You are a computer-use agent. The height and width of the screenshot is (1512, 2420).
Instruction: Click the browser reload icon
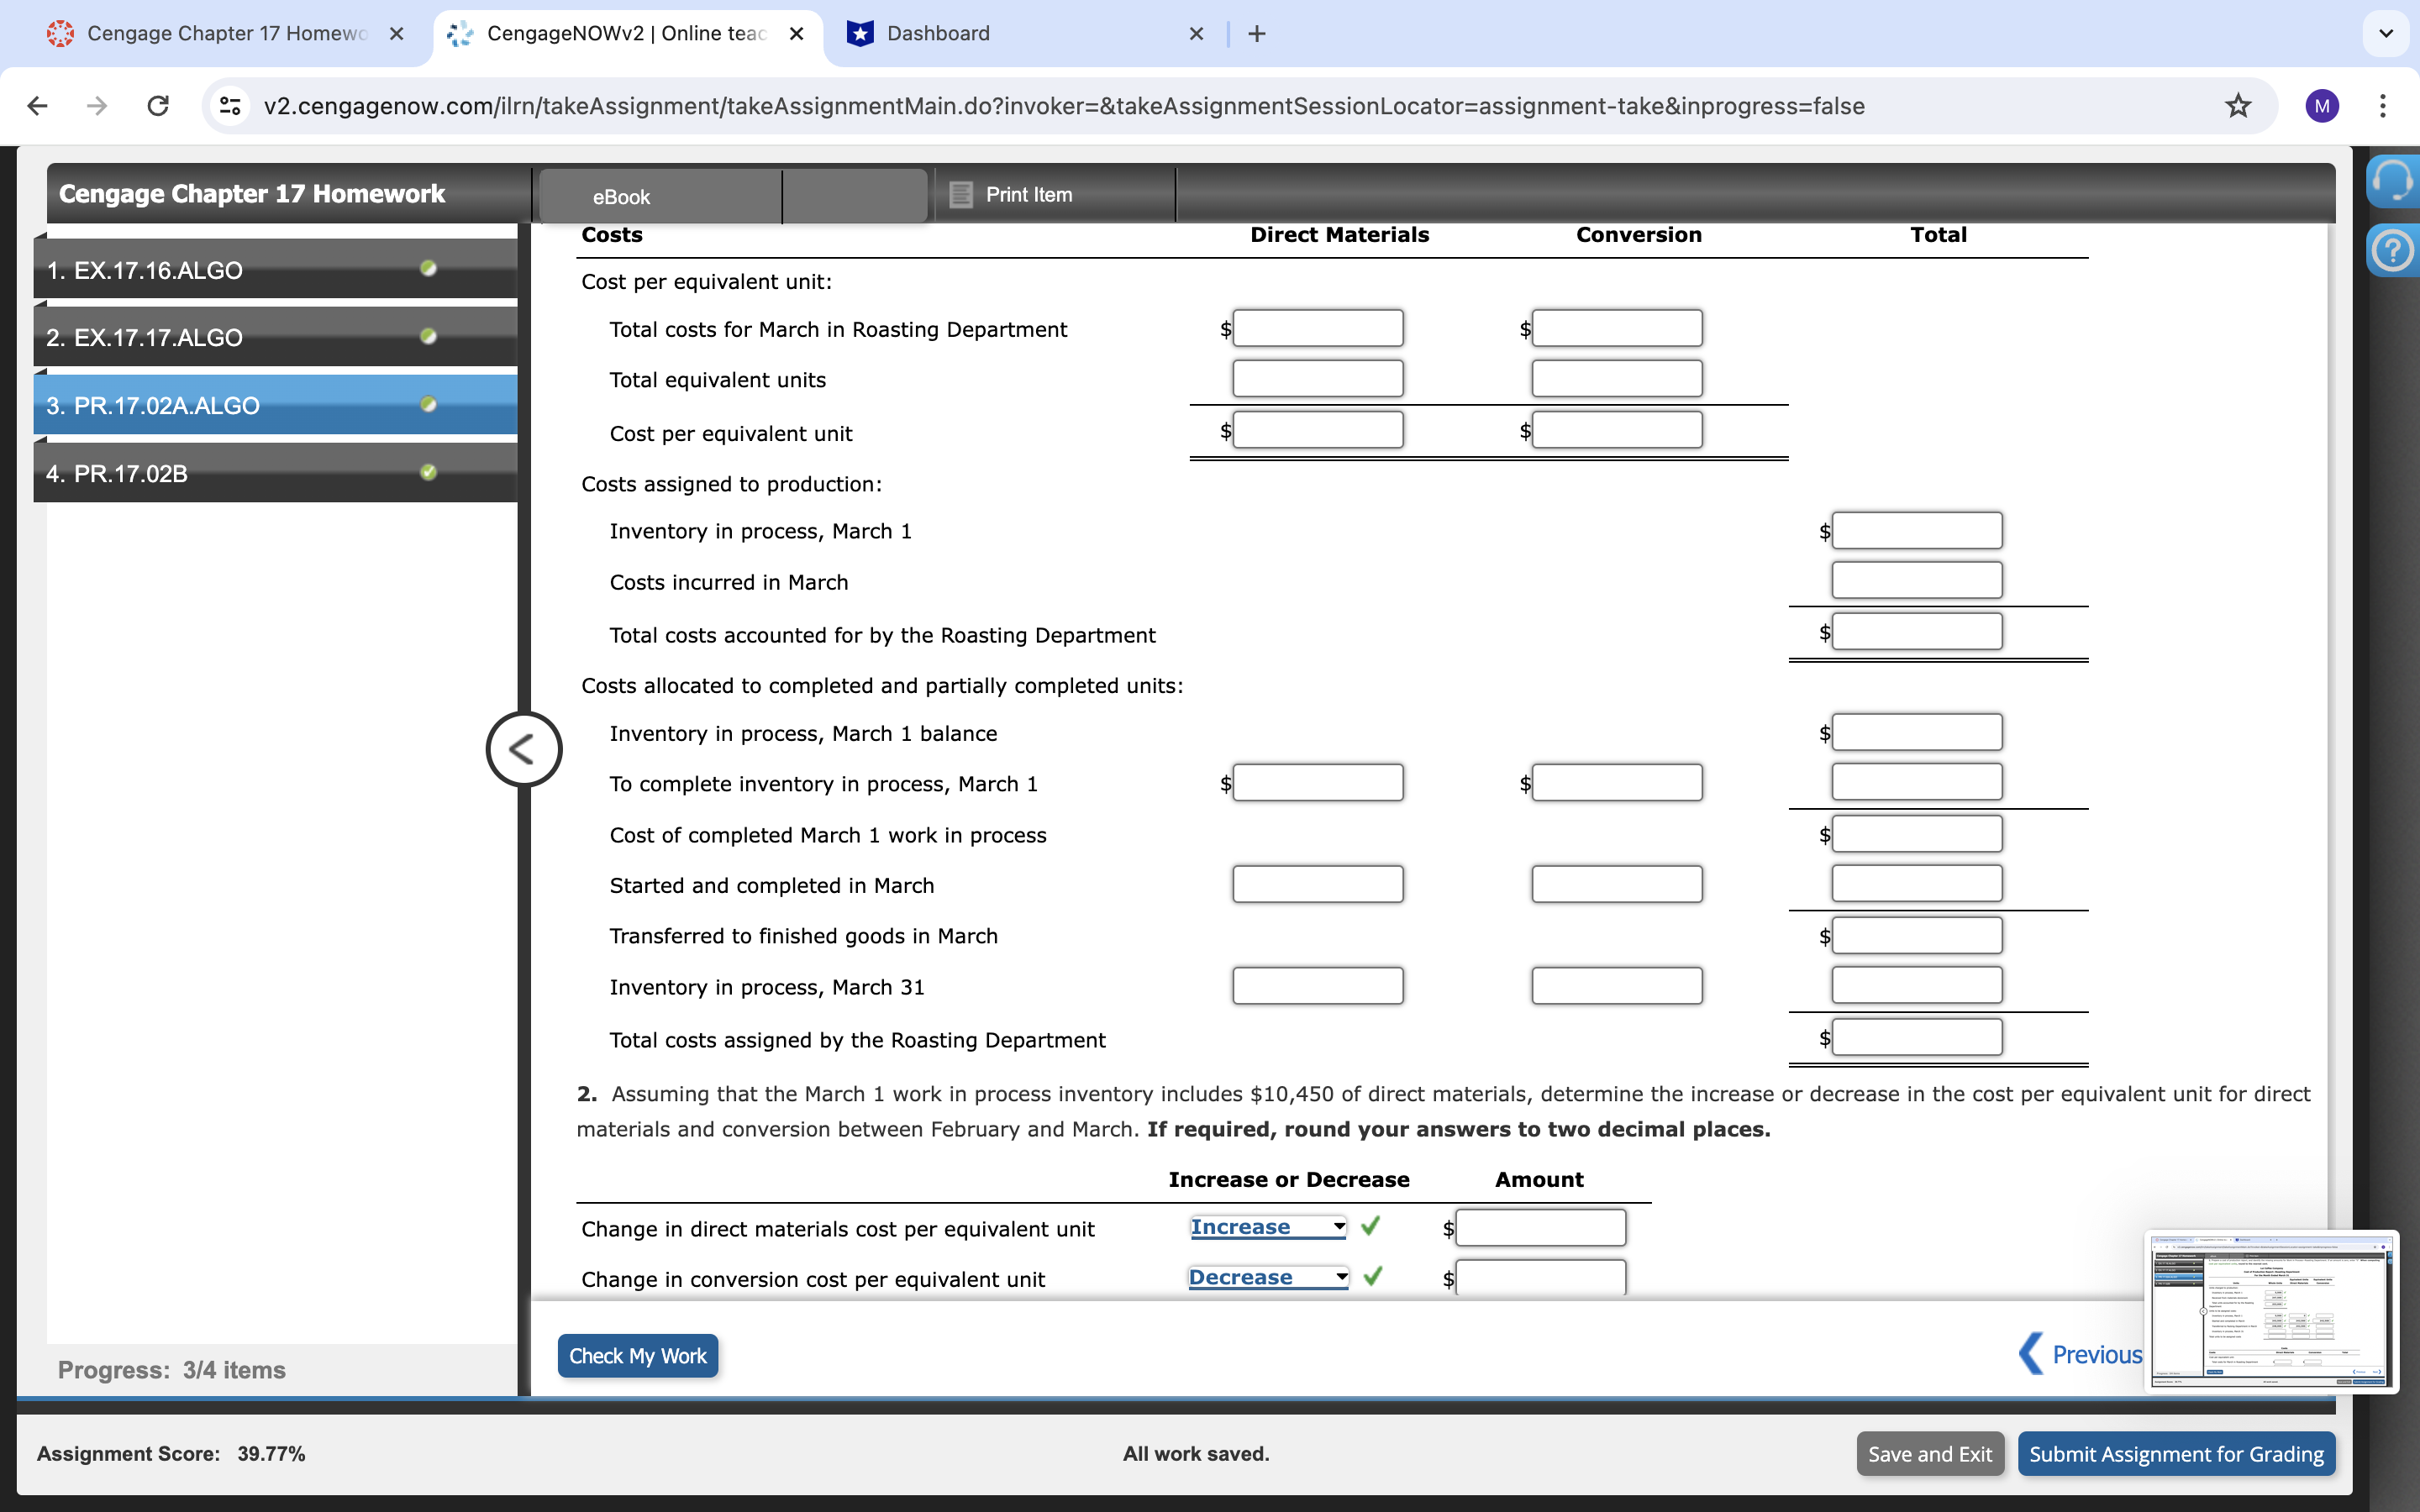click(158, 106)
